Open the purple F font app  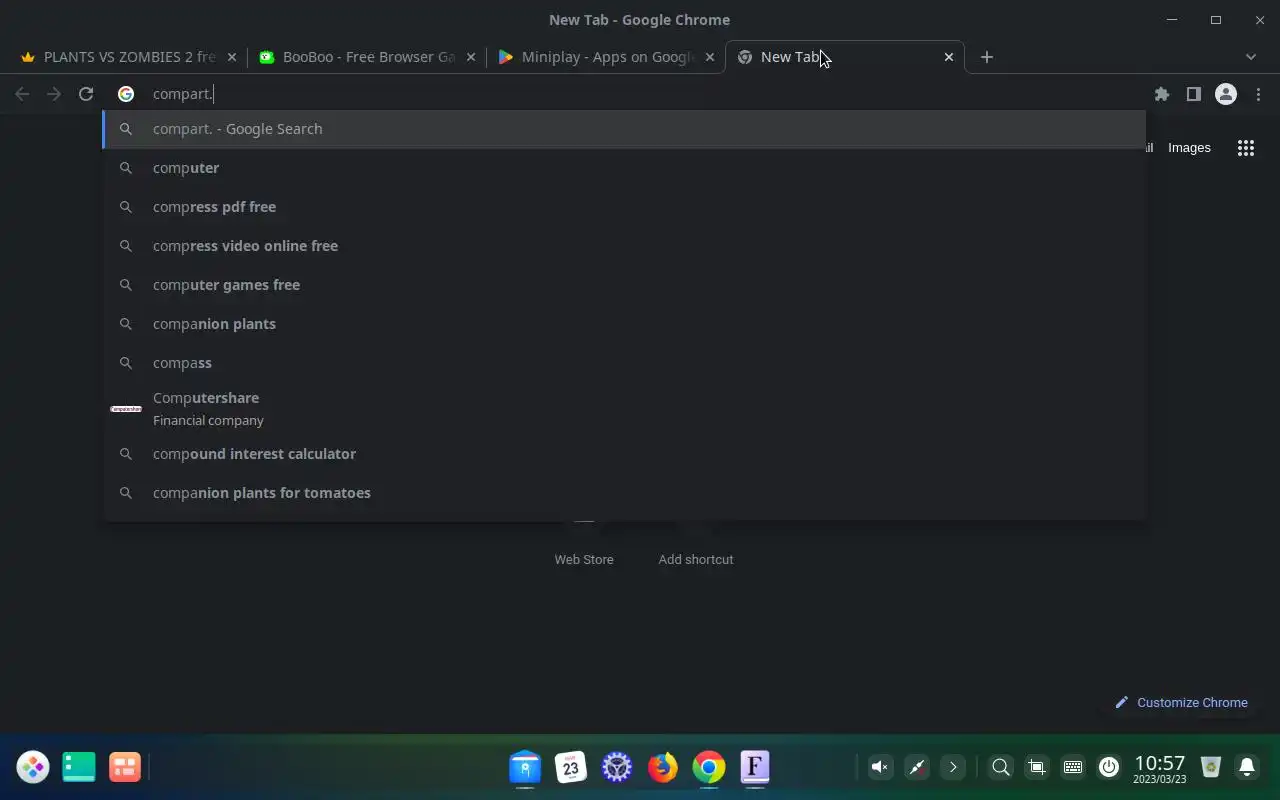coord(755,767)
